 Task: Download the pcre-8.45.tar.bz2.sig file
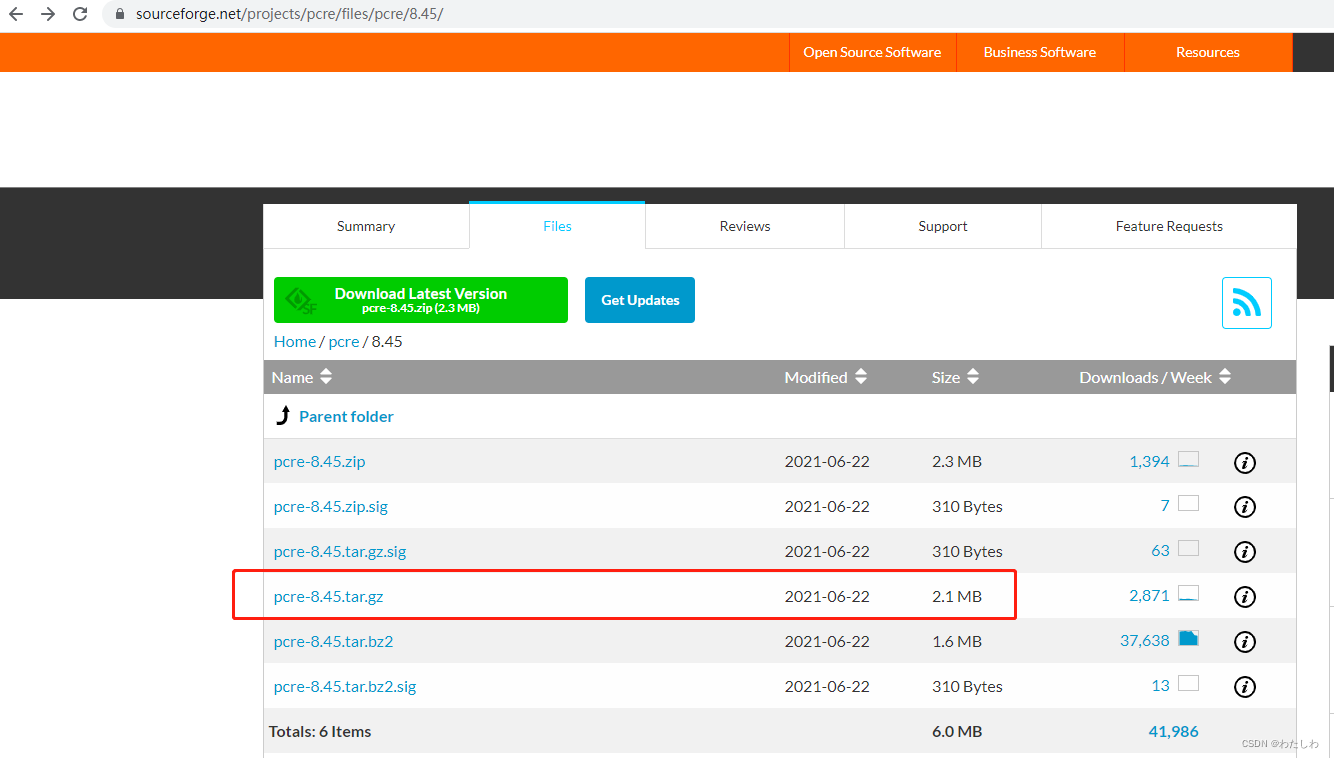point(345,687)
